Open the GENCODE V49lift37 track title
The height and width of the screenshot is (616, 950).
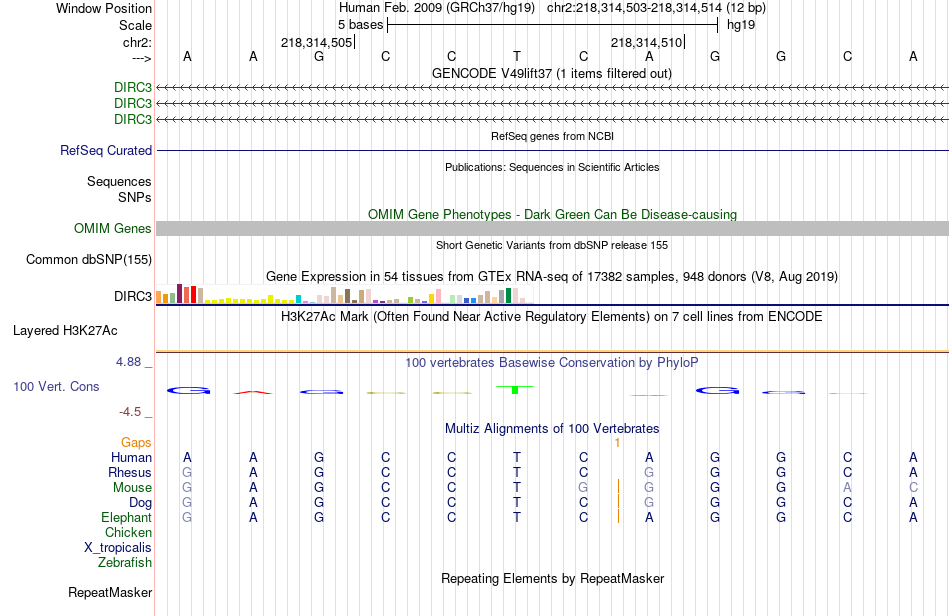pyautogui.click(x=551, y=73)
